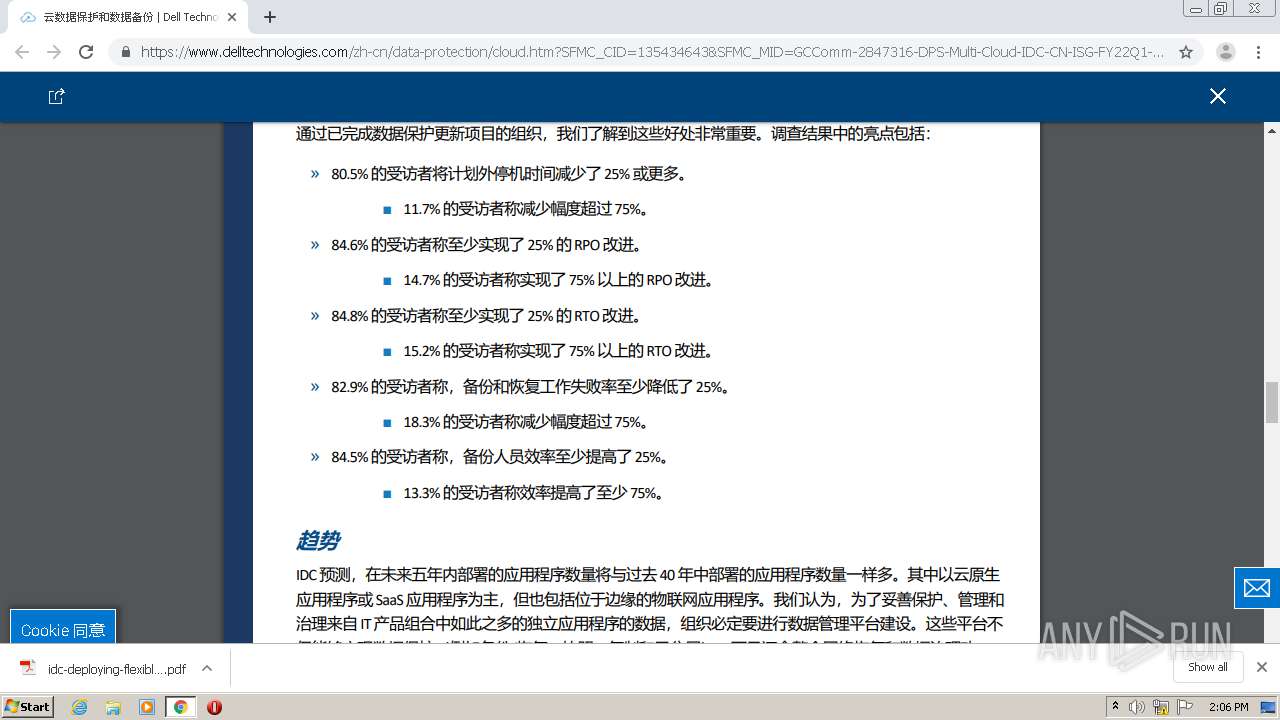Click the address bar URL

tap(652, 52)
